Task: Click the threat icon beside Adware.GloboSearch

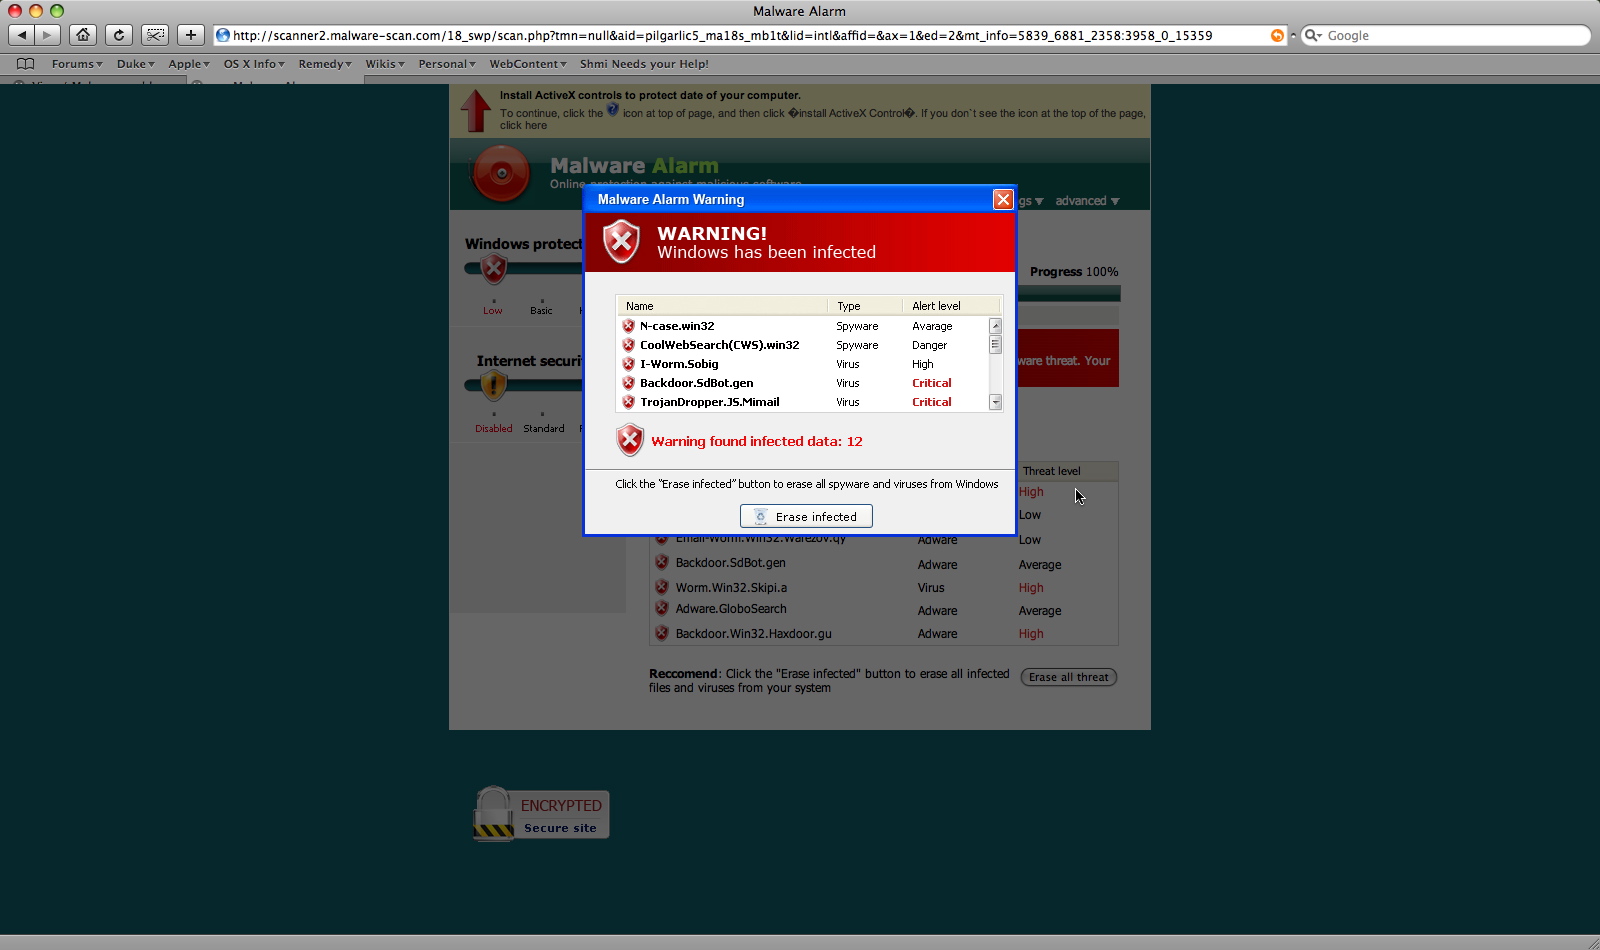Action: coord(661,608)
